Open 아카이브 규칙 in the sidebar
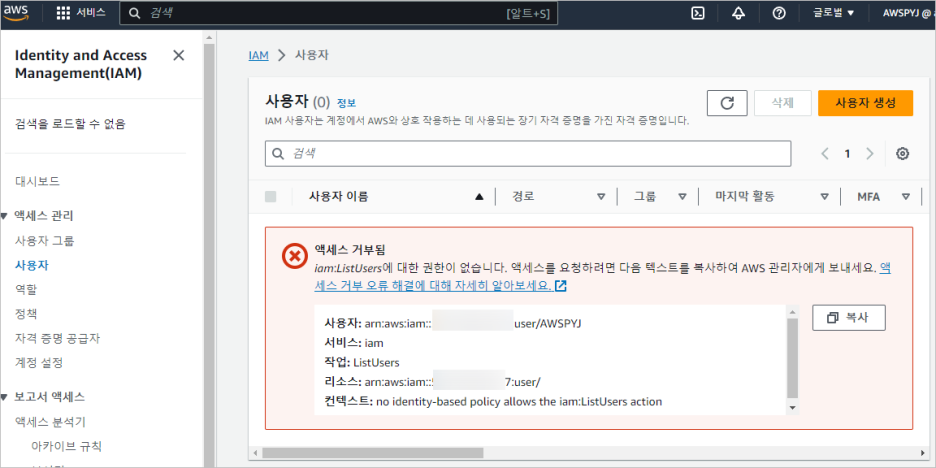Screen dimensions: 936x468 coord(67,446)
